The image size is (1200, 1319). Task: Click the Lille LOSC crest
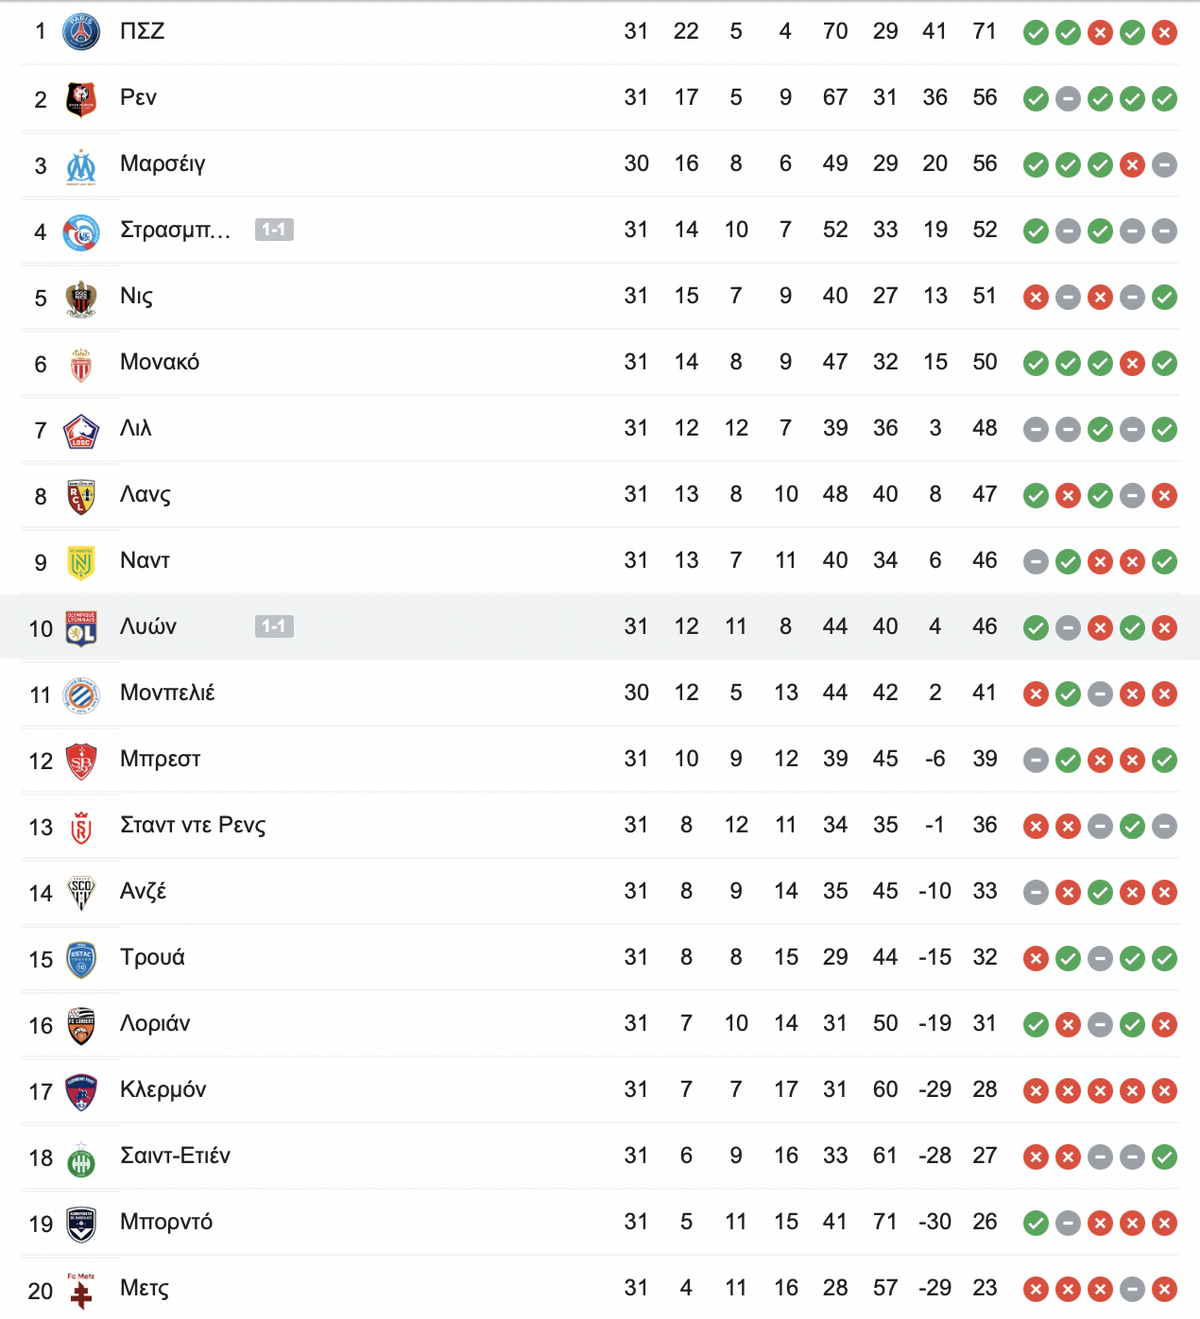[81, 430]
